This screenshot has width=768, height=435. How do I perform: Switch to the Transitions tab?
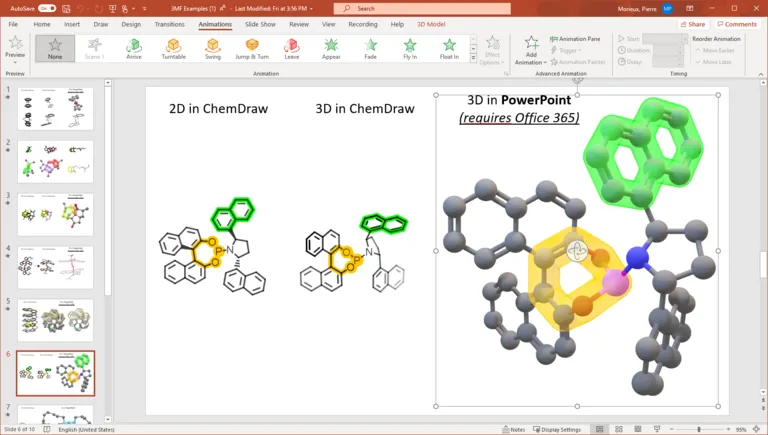pyautogui.click(x=169, y=24)
